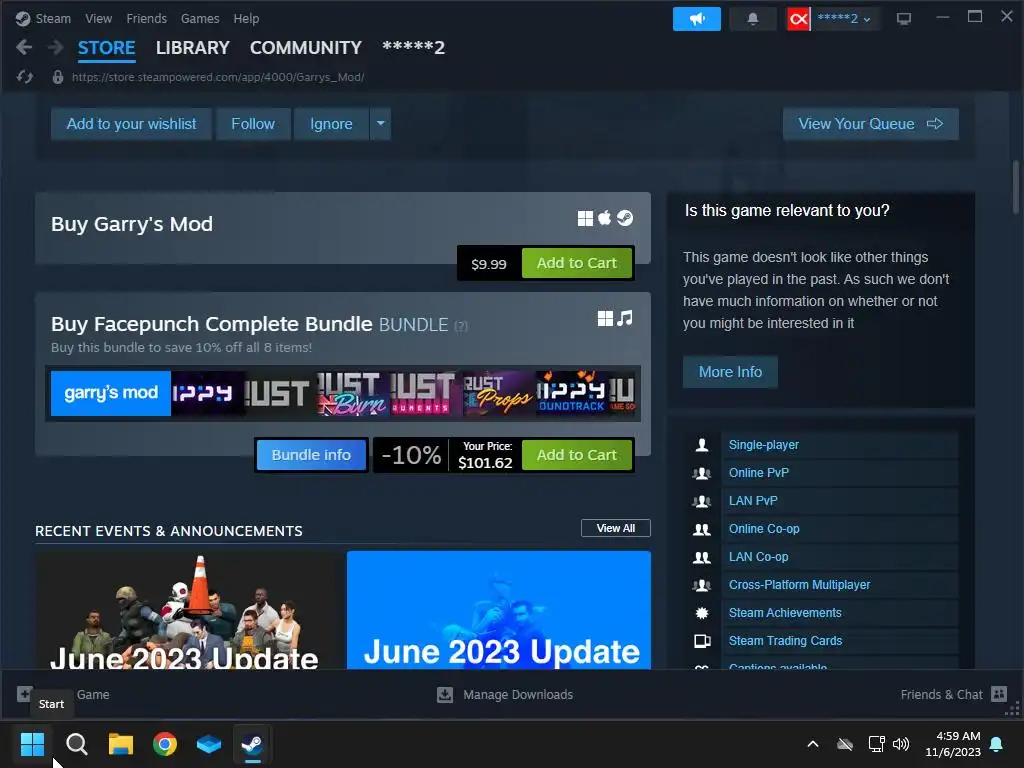Click the Follow button

click(253, 123)
